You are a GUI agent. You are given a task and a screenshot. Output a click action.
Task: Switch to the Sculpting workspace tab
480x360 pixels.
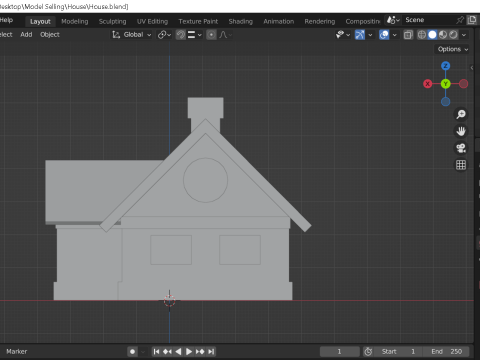pos(112,21)
